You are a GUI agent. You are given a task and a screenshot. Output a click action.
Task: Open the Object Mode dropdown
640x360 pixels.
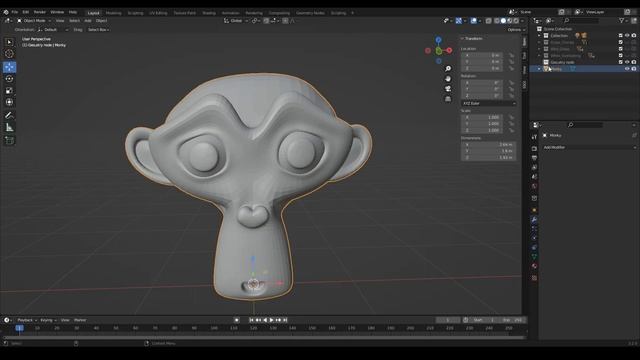tap(34, 21)
